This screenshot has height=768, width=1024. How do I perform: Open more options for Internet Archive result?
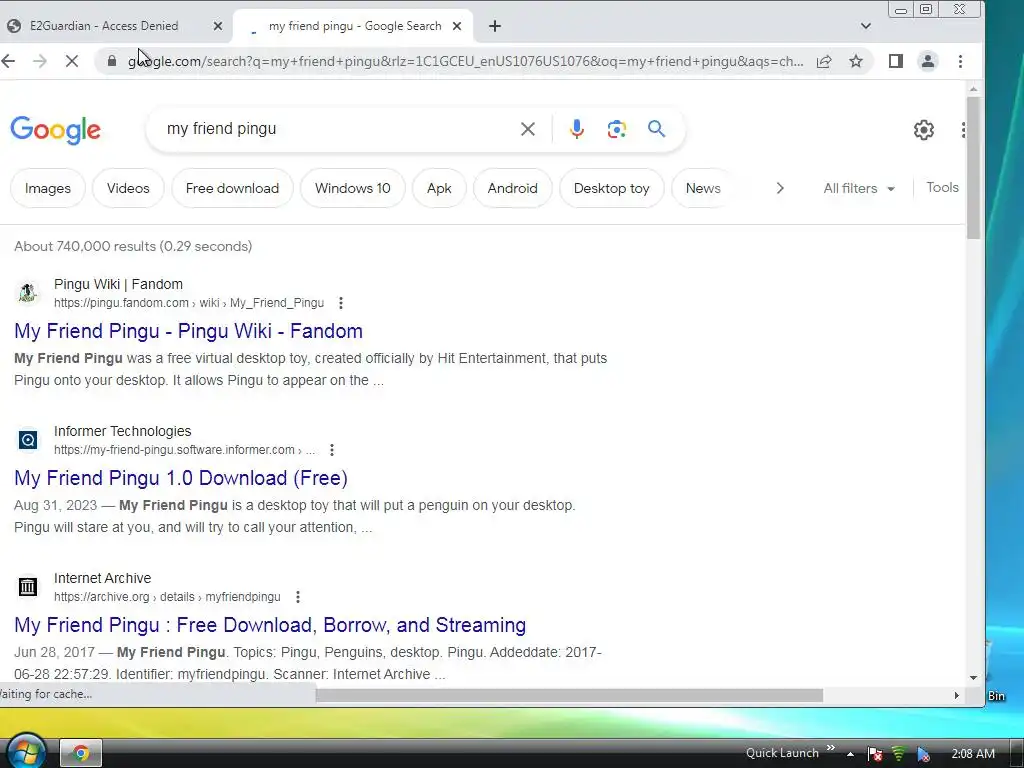coord(298,597)
